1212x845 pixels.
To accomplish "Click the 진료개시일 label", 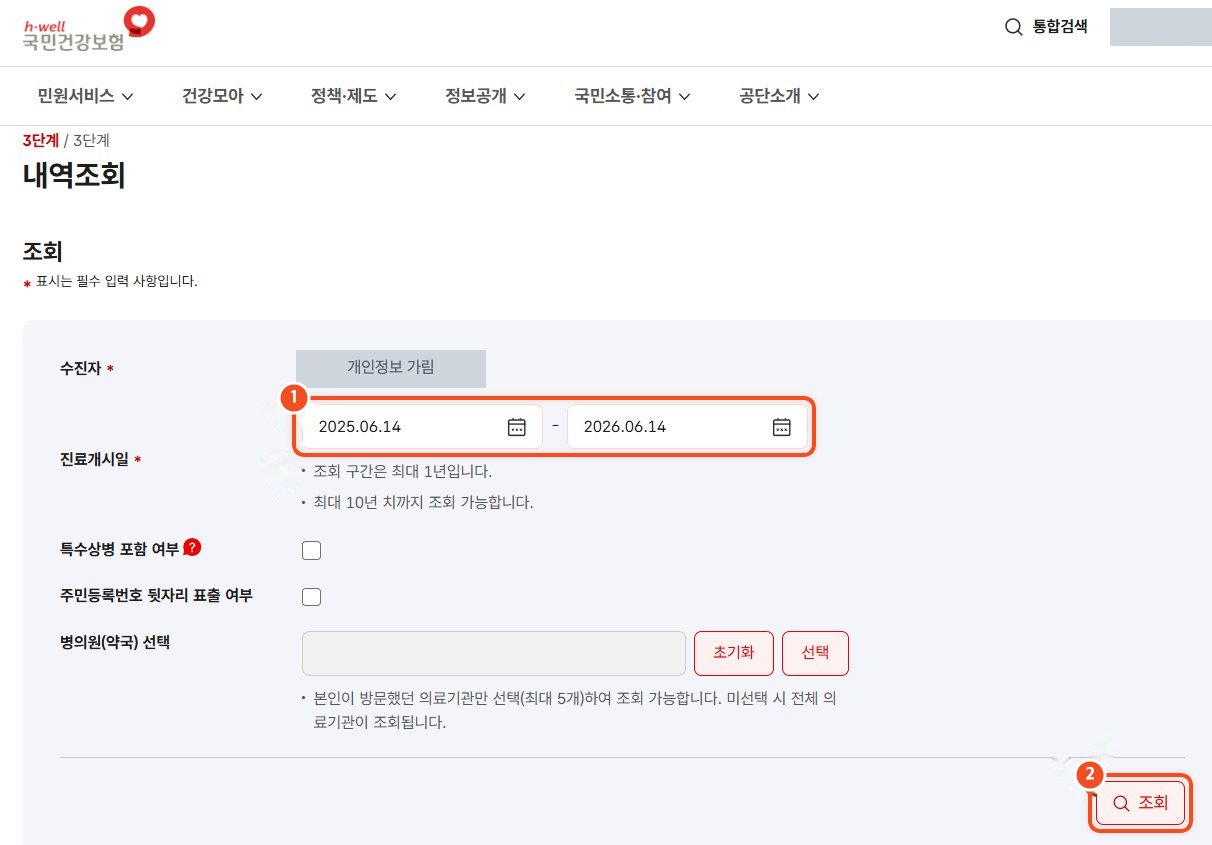I will click(94, 460).
